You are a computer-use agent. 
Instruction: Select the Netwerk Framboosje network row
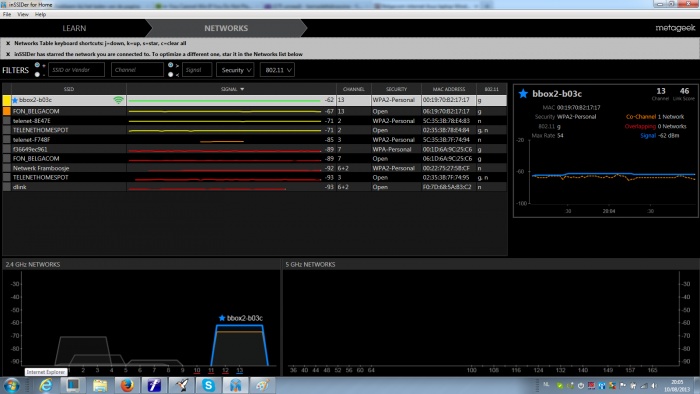tap(254, 168)
